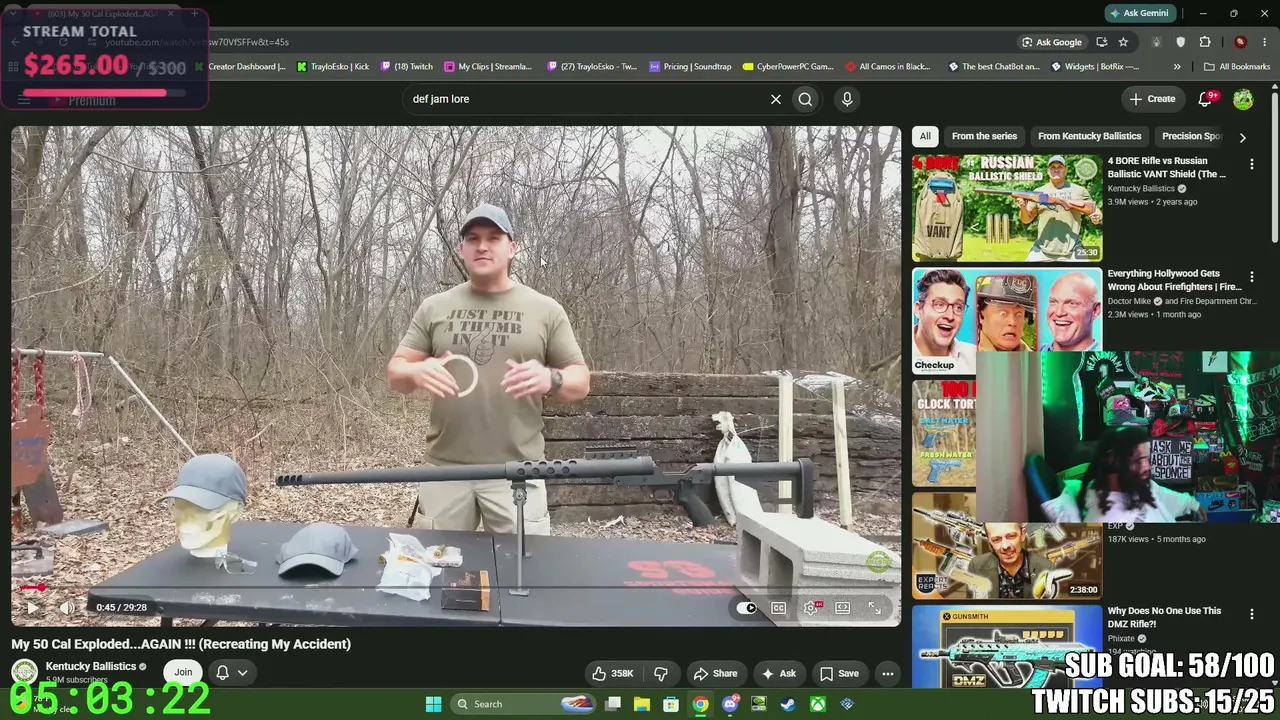Open the TrayloEsko | Kick bookmark
1280x720 pixels.
333,67
